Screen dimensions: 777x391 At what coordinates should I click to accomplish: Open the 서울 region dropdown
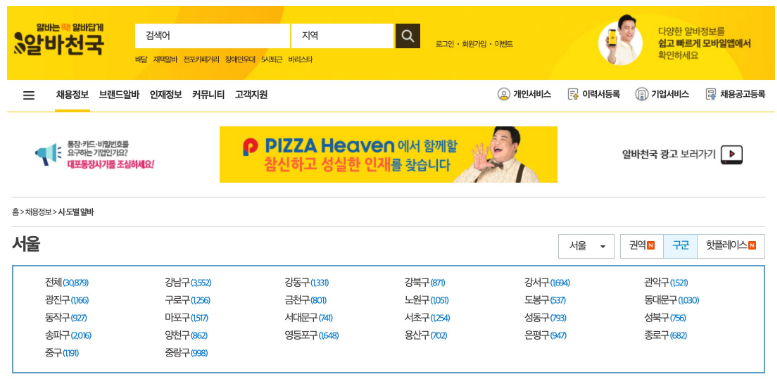[586, 246]
